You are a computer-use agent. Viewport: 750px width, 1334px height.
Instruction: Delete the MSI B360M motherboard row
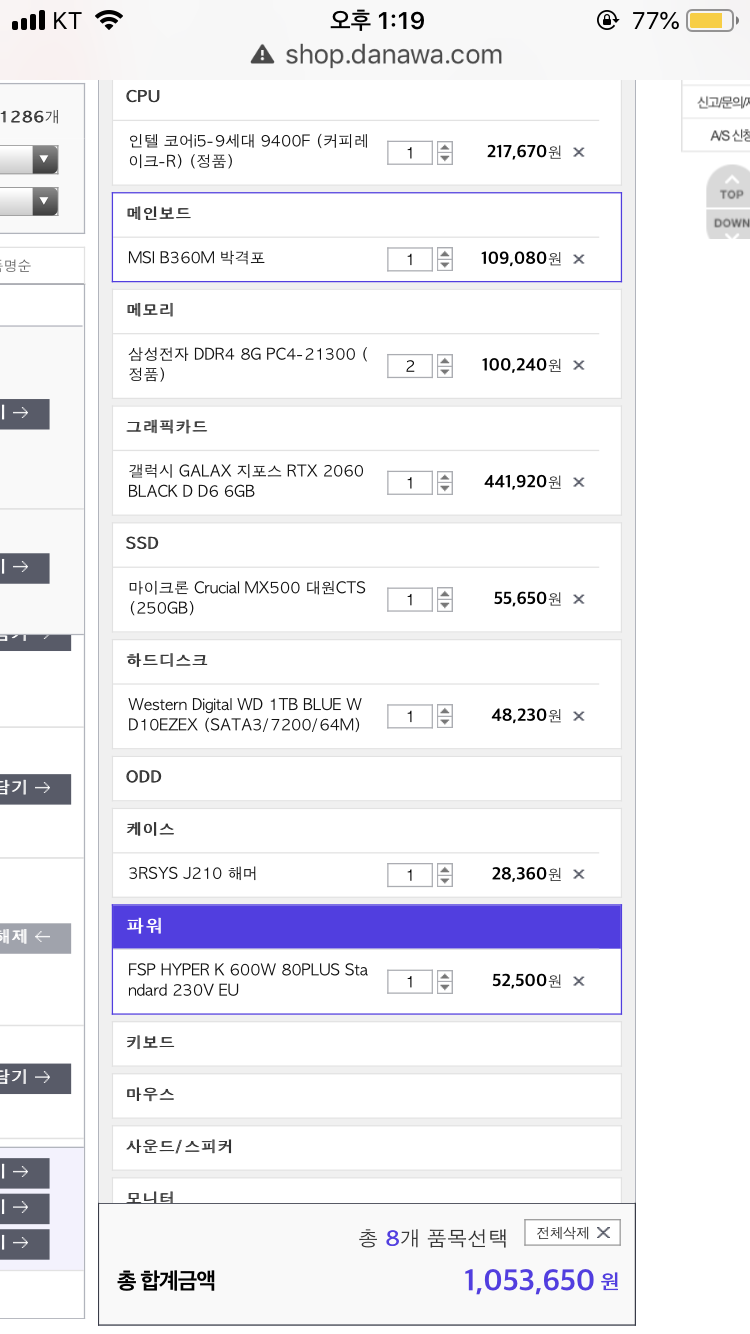(578, 259)
